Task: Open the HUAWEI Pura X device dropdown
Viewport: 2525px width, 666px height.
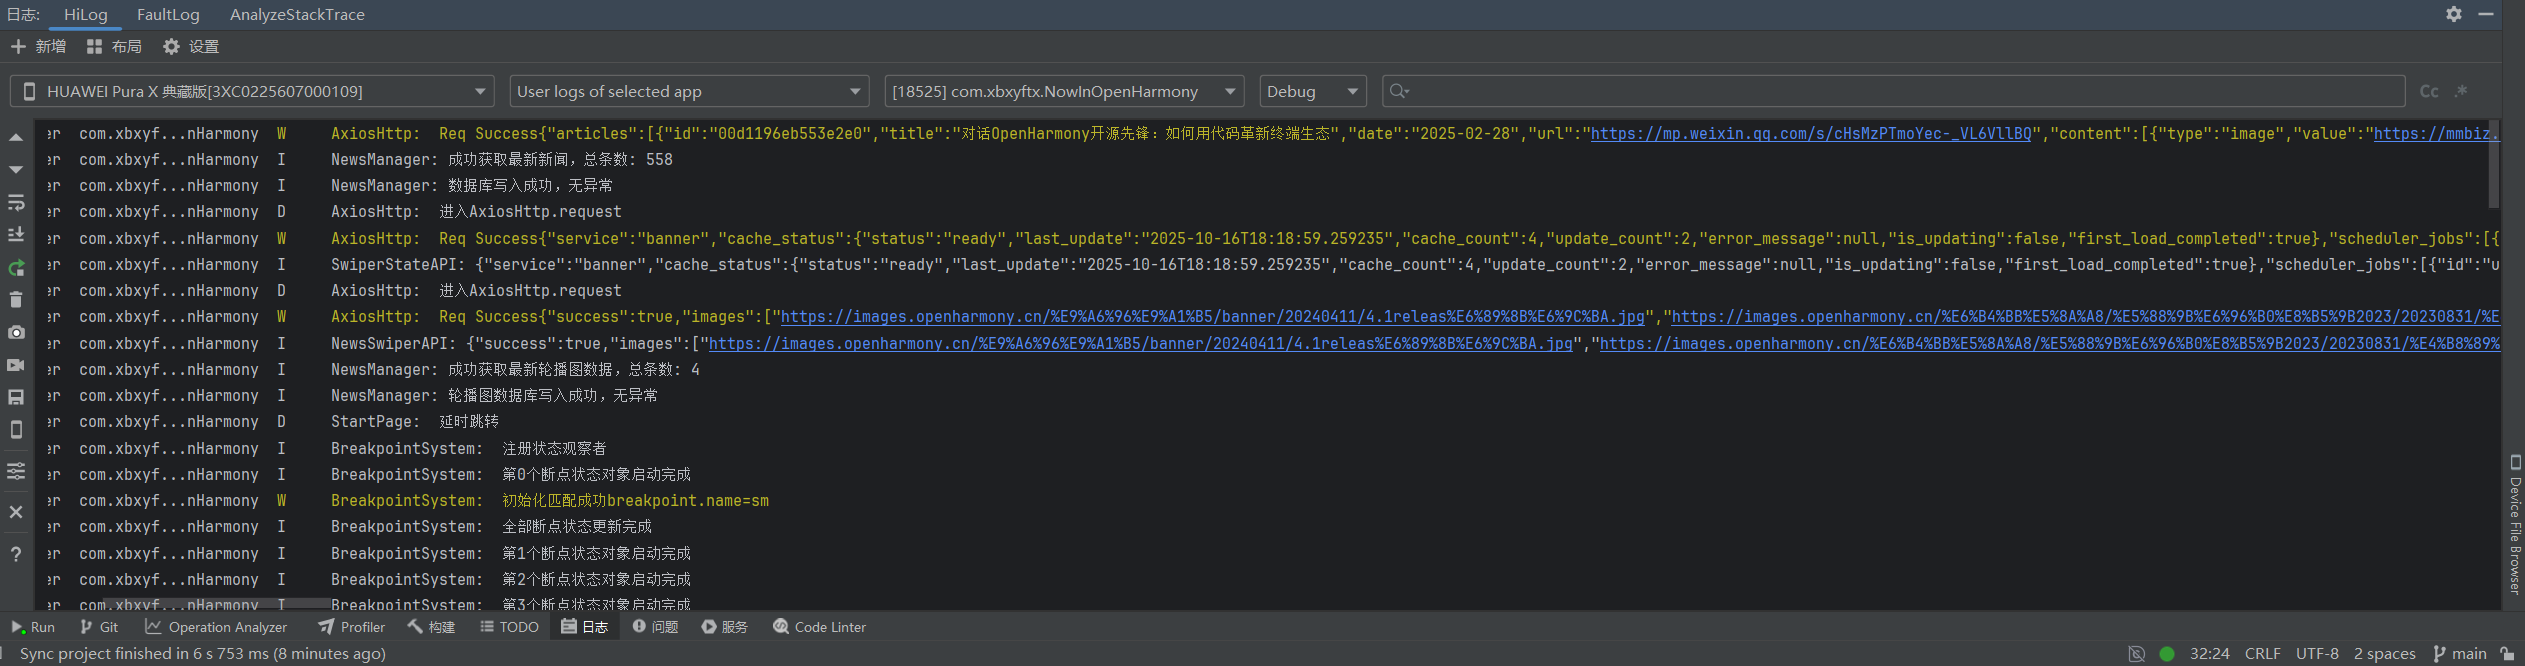Action: coord(252,92)
